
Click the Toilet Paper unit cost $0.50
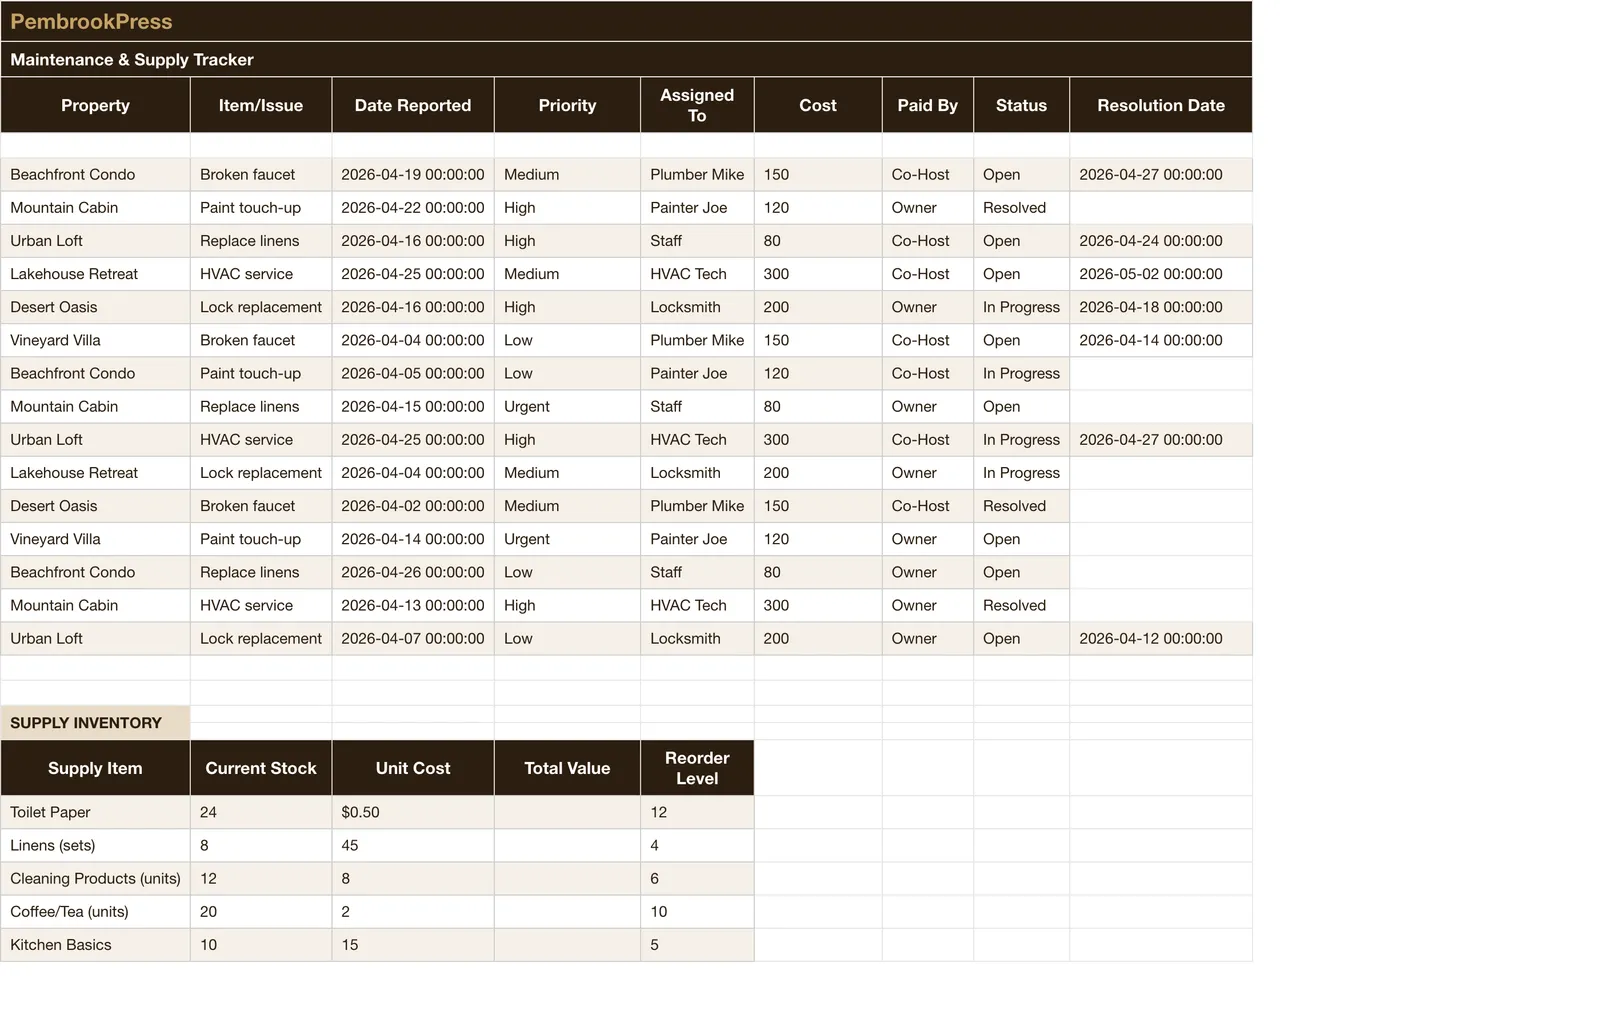tap(413, 812)
